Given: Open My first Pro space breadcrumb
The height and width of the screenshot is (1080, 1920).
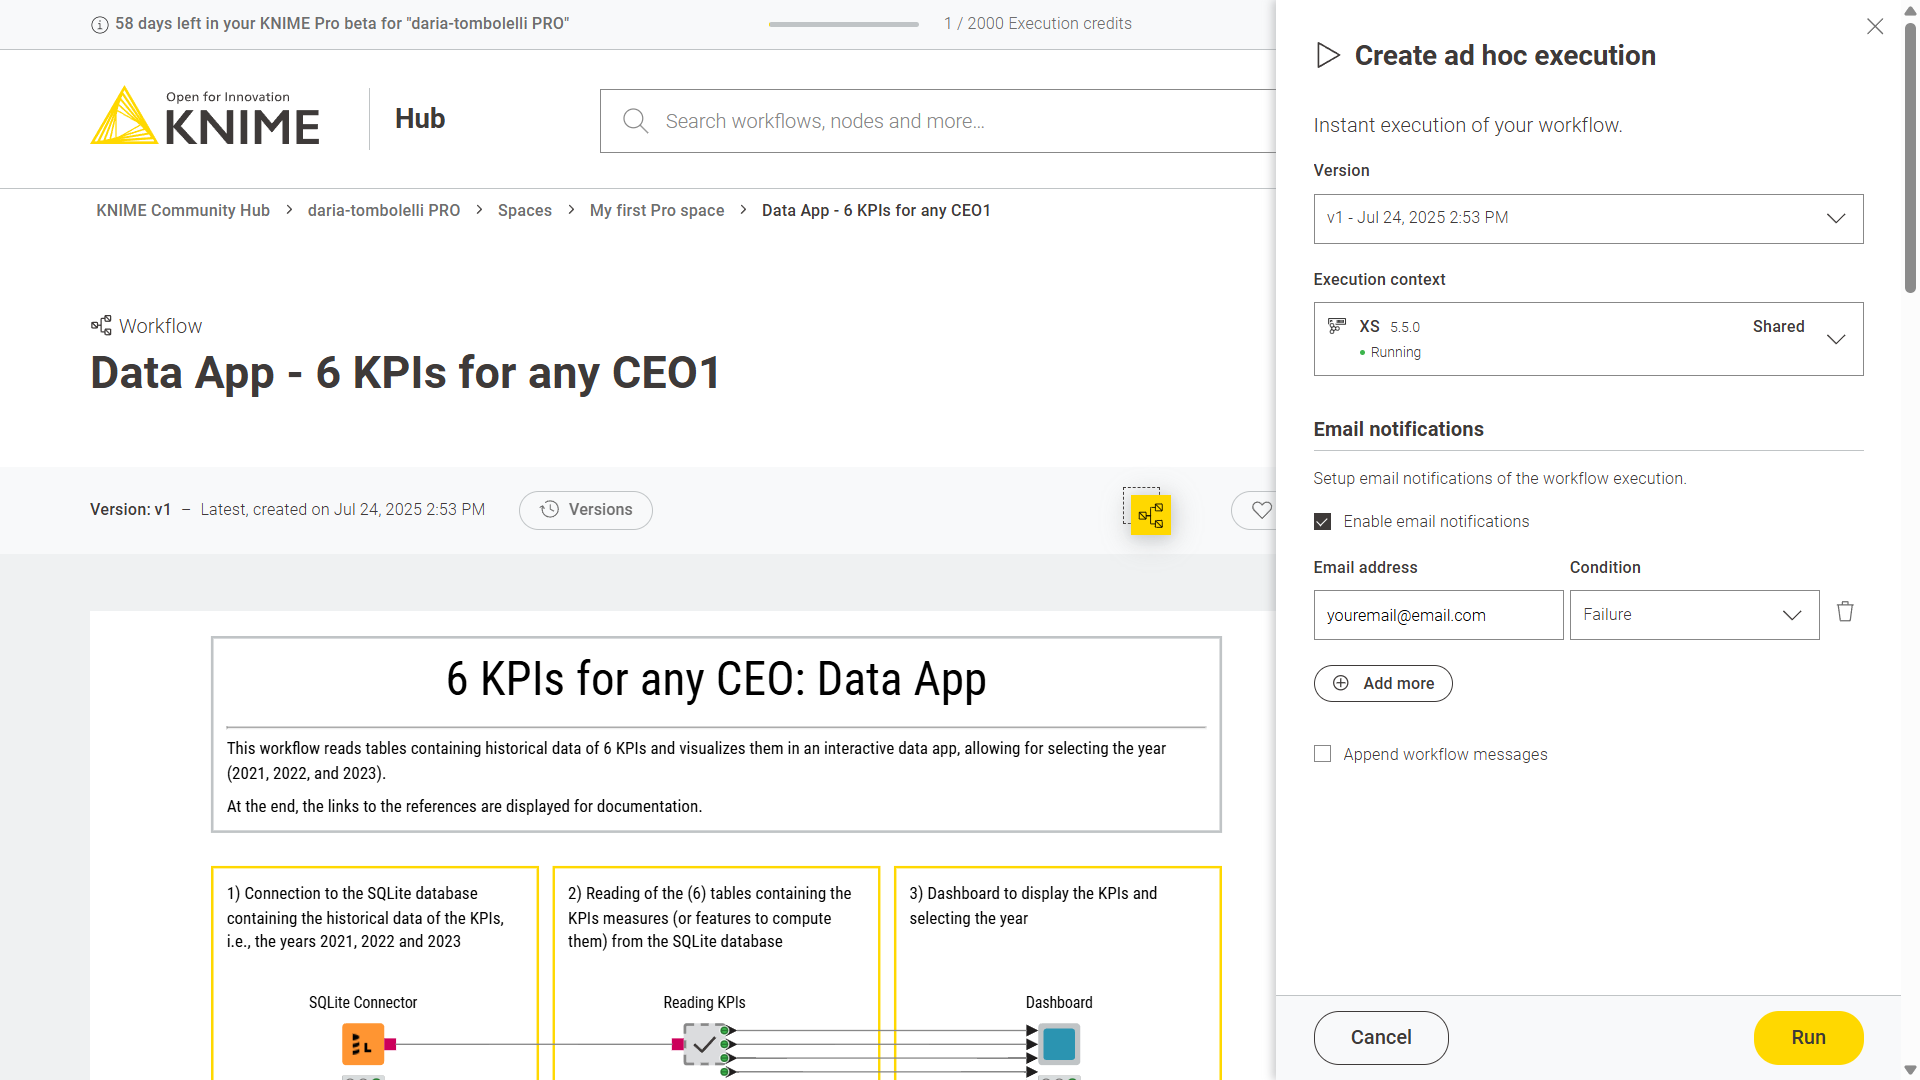Looking at the screenshot, I should [x=656, y=210].
